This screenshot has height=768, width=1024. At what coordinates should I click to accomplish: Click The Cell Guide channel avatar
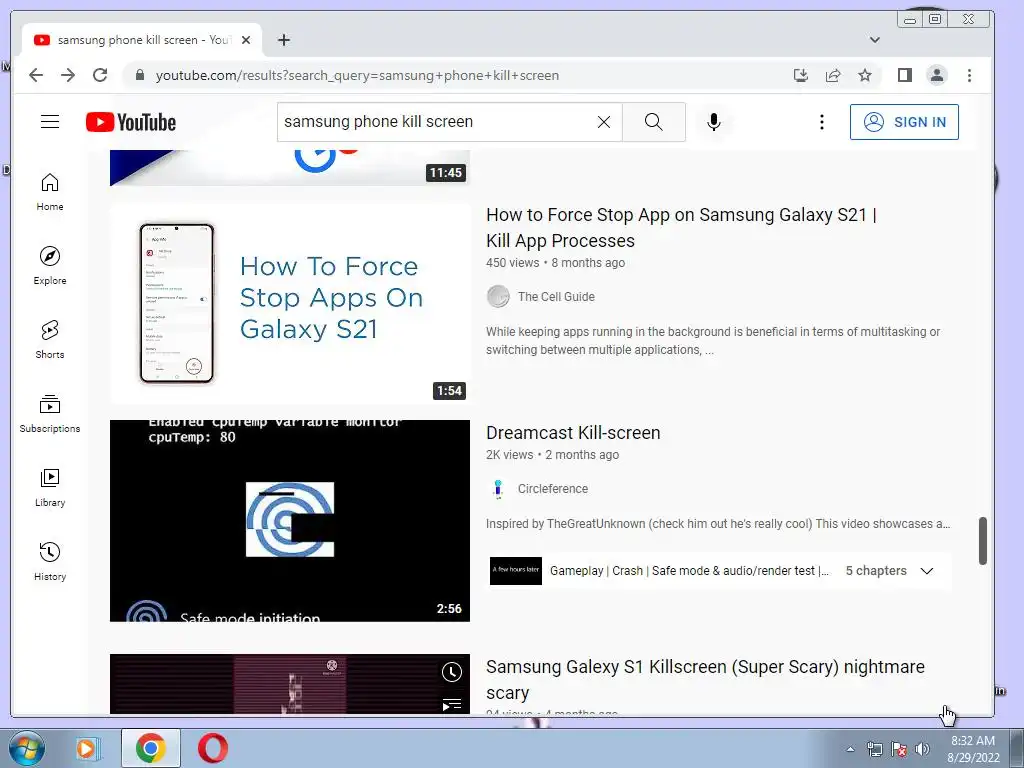click(x=498, y=296)
